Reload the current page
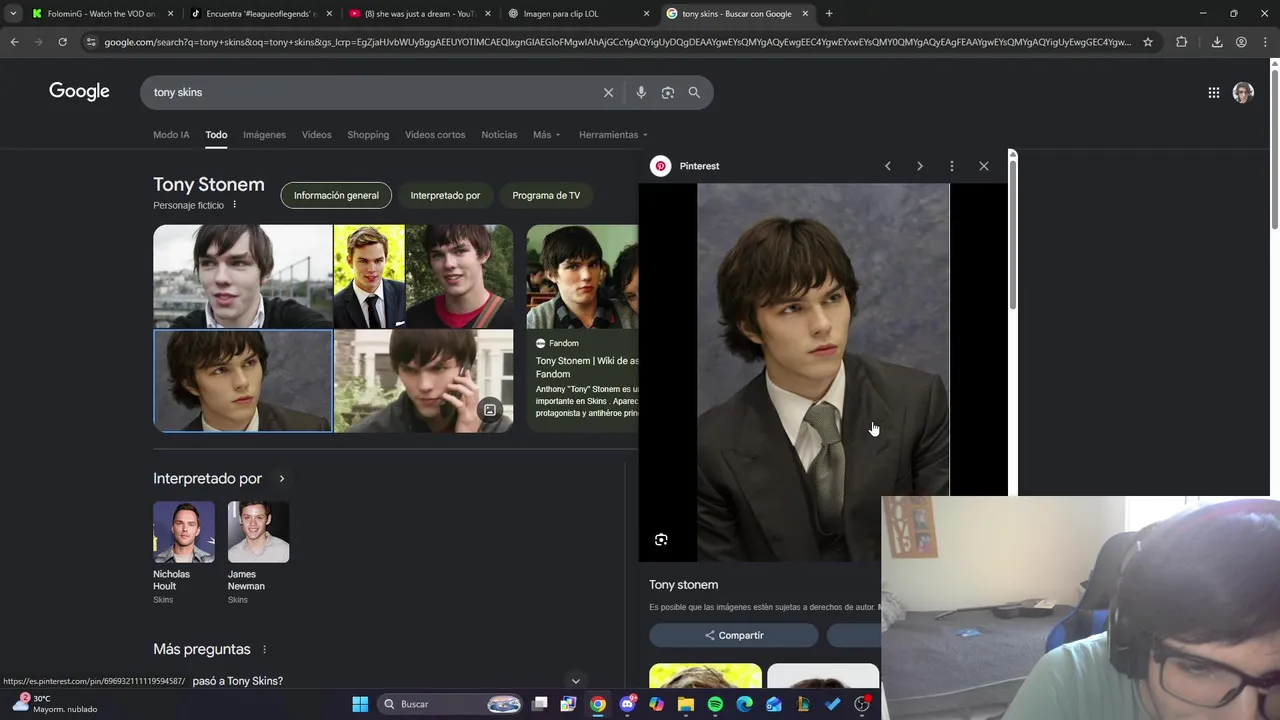The width and height of the screenshot is (1280, 720). pyautogui.click(x=62, y=42)
